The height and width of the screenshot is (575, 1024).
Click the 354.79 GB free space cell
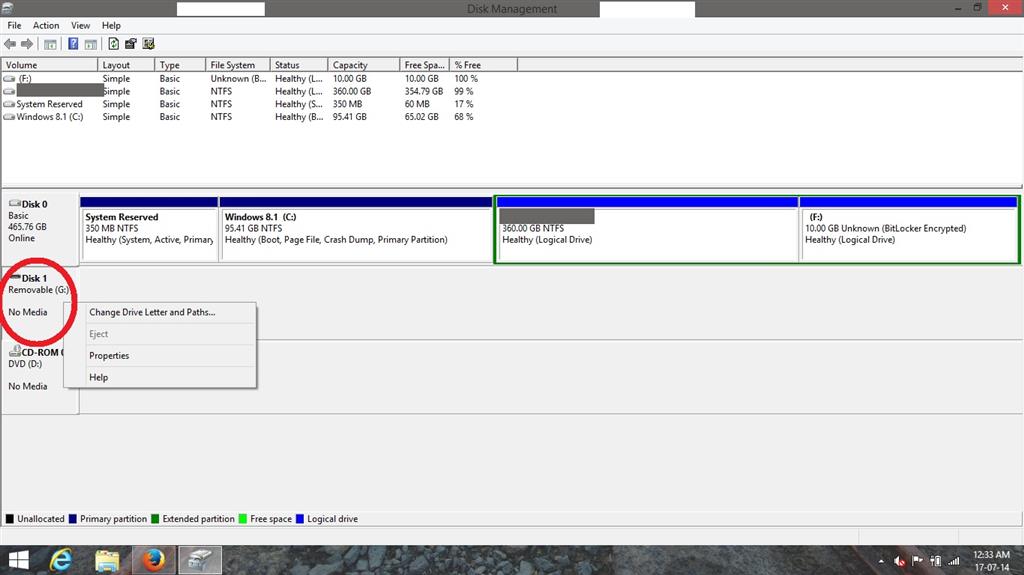(x=424, y=91)
